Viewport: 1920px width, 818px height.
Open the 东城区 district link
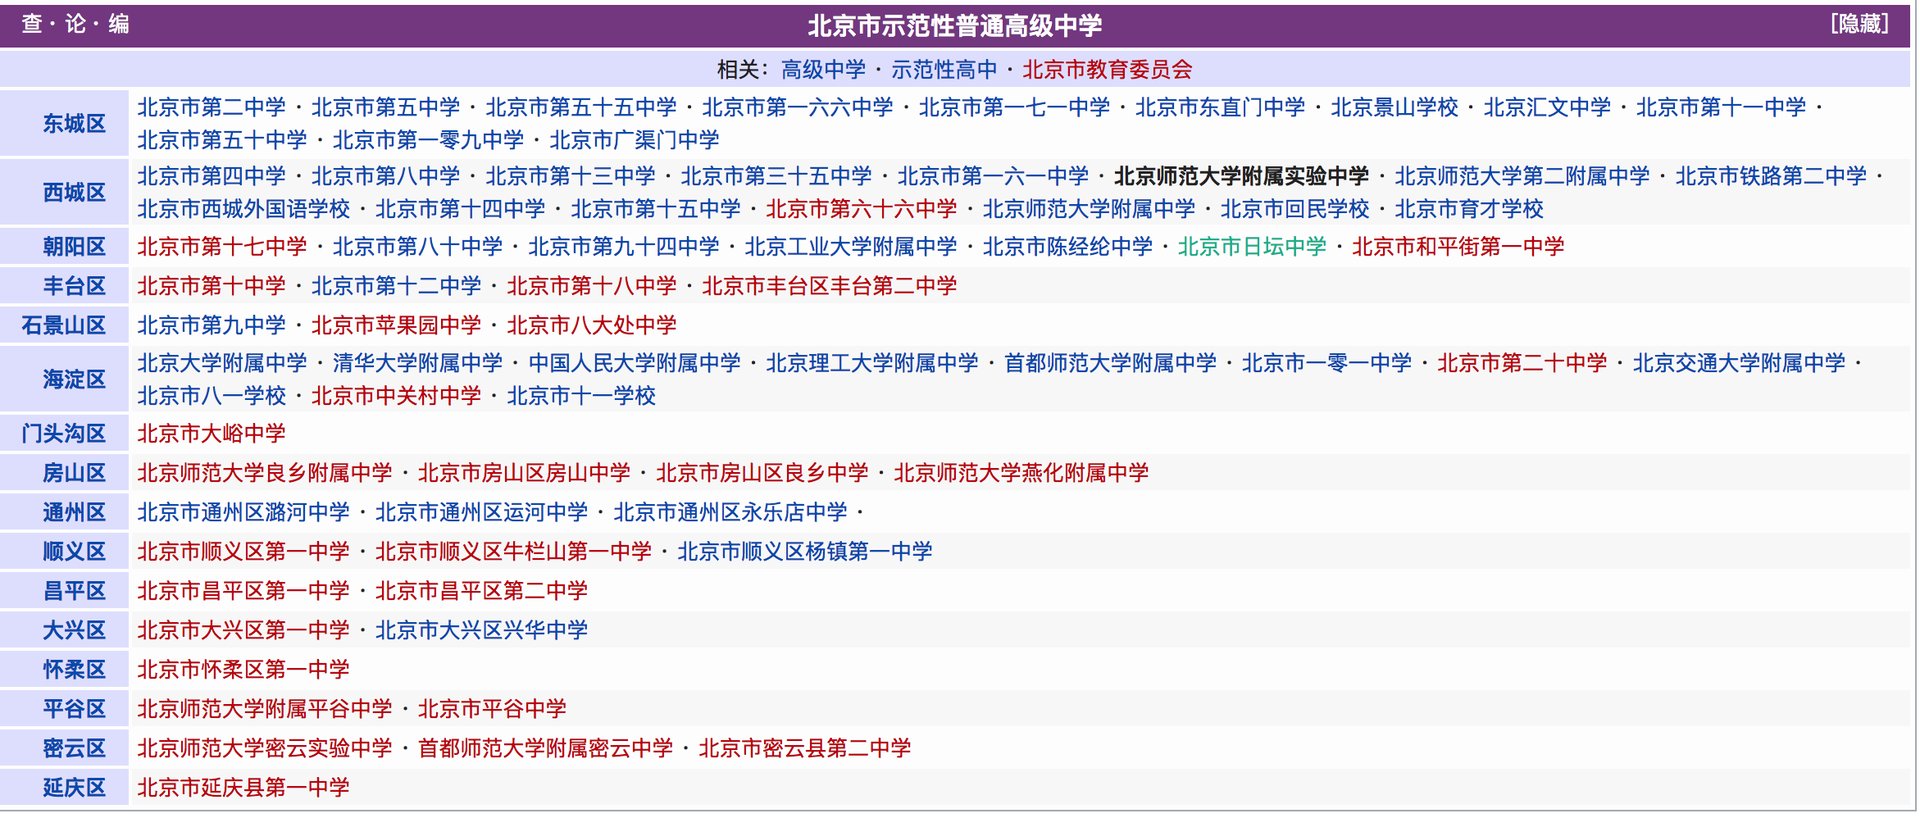(x=74, y=124)
